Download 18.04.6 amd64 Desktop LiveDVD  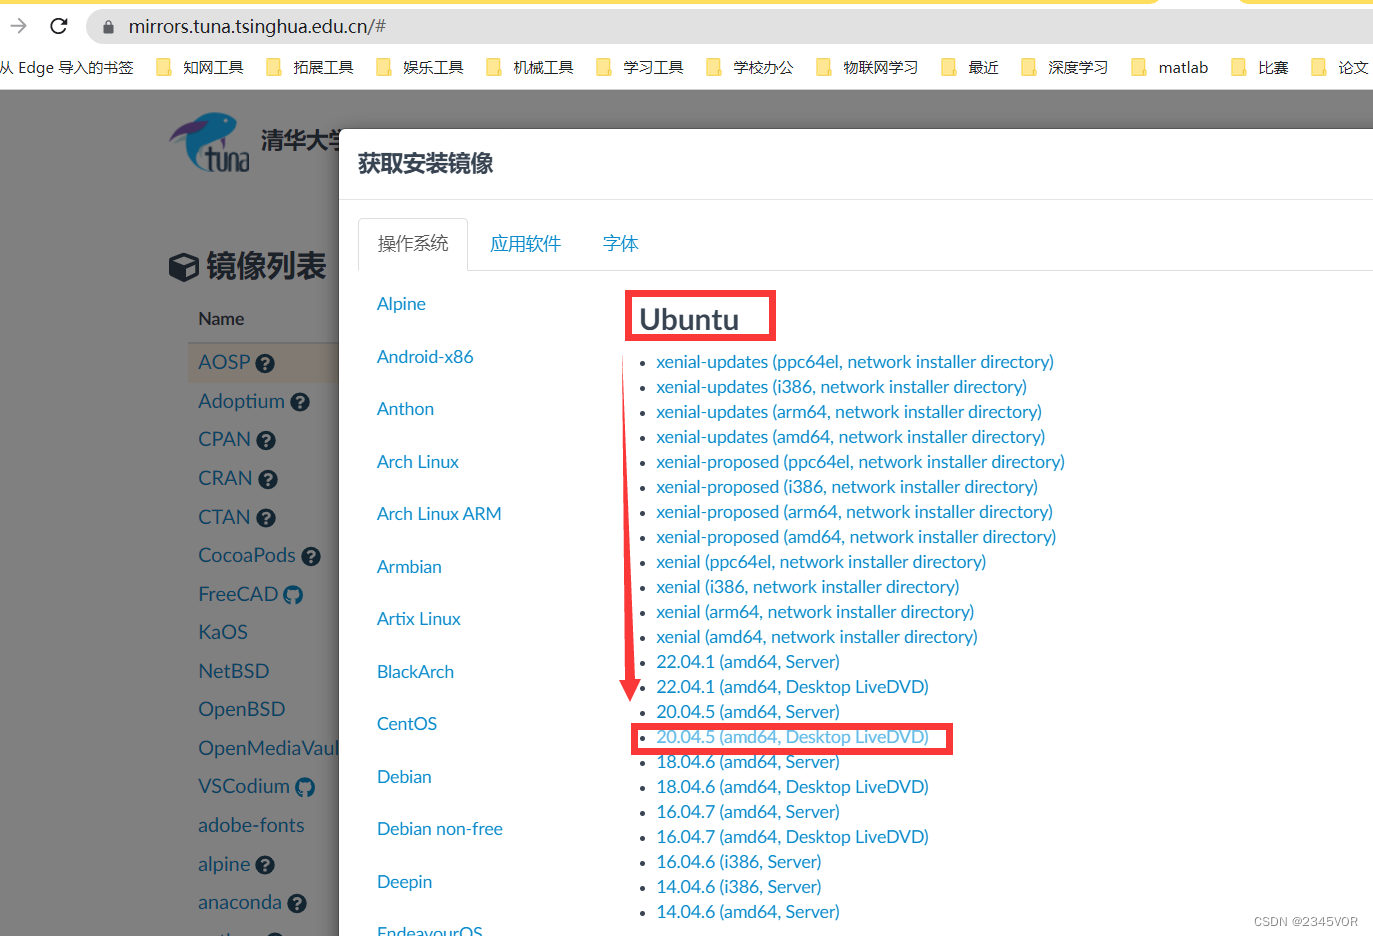tap(792, 787)
